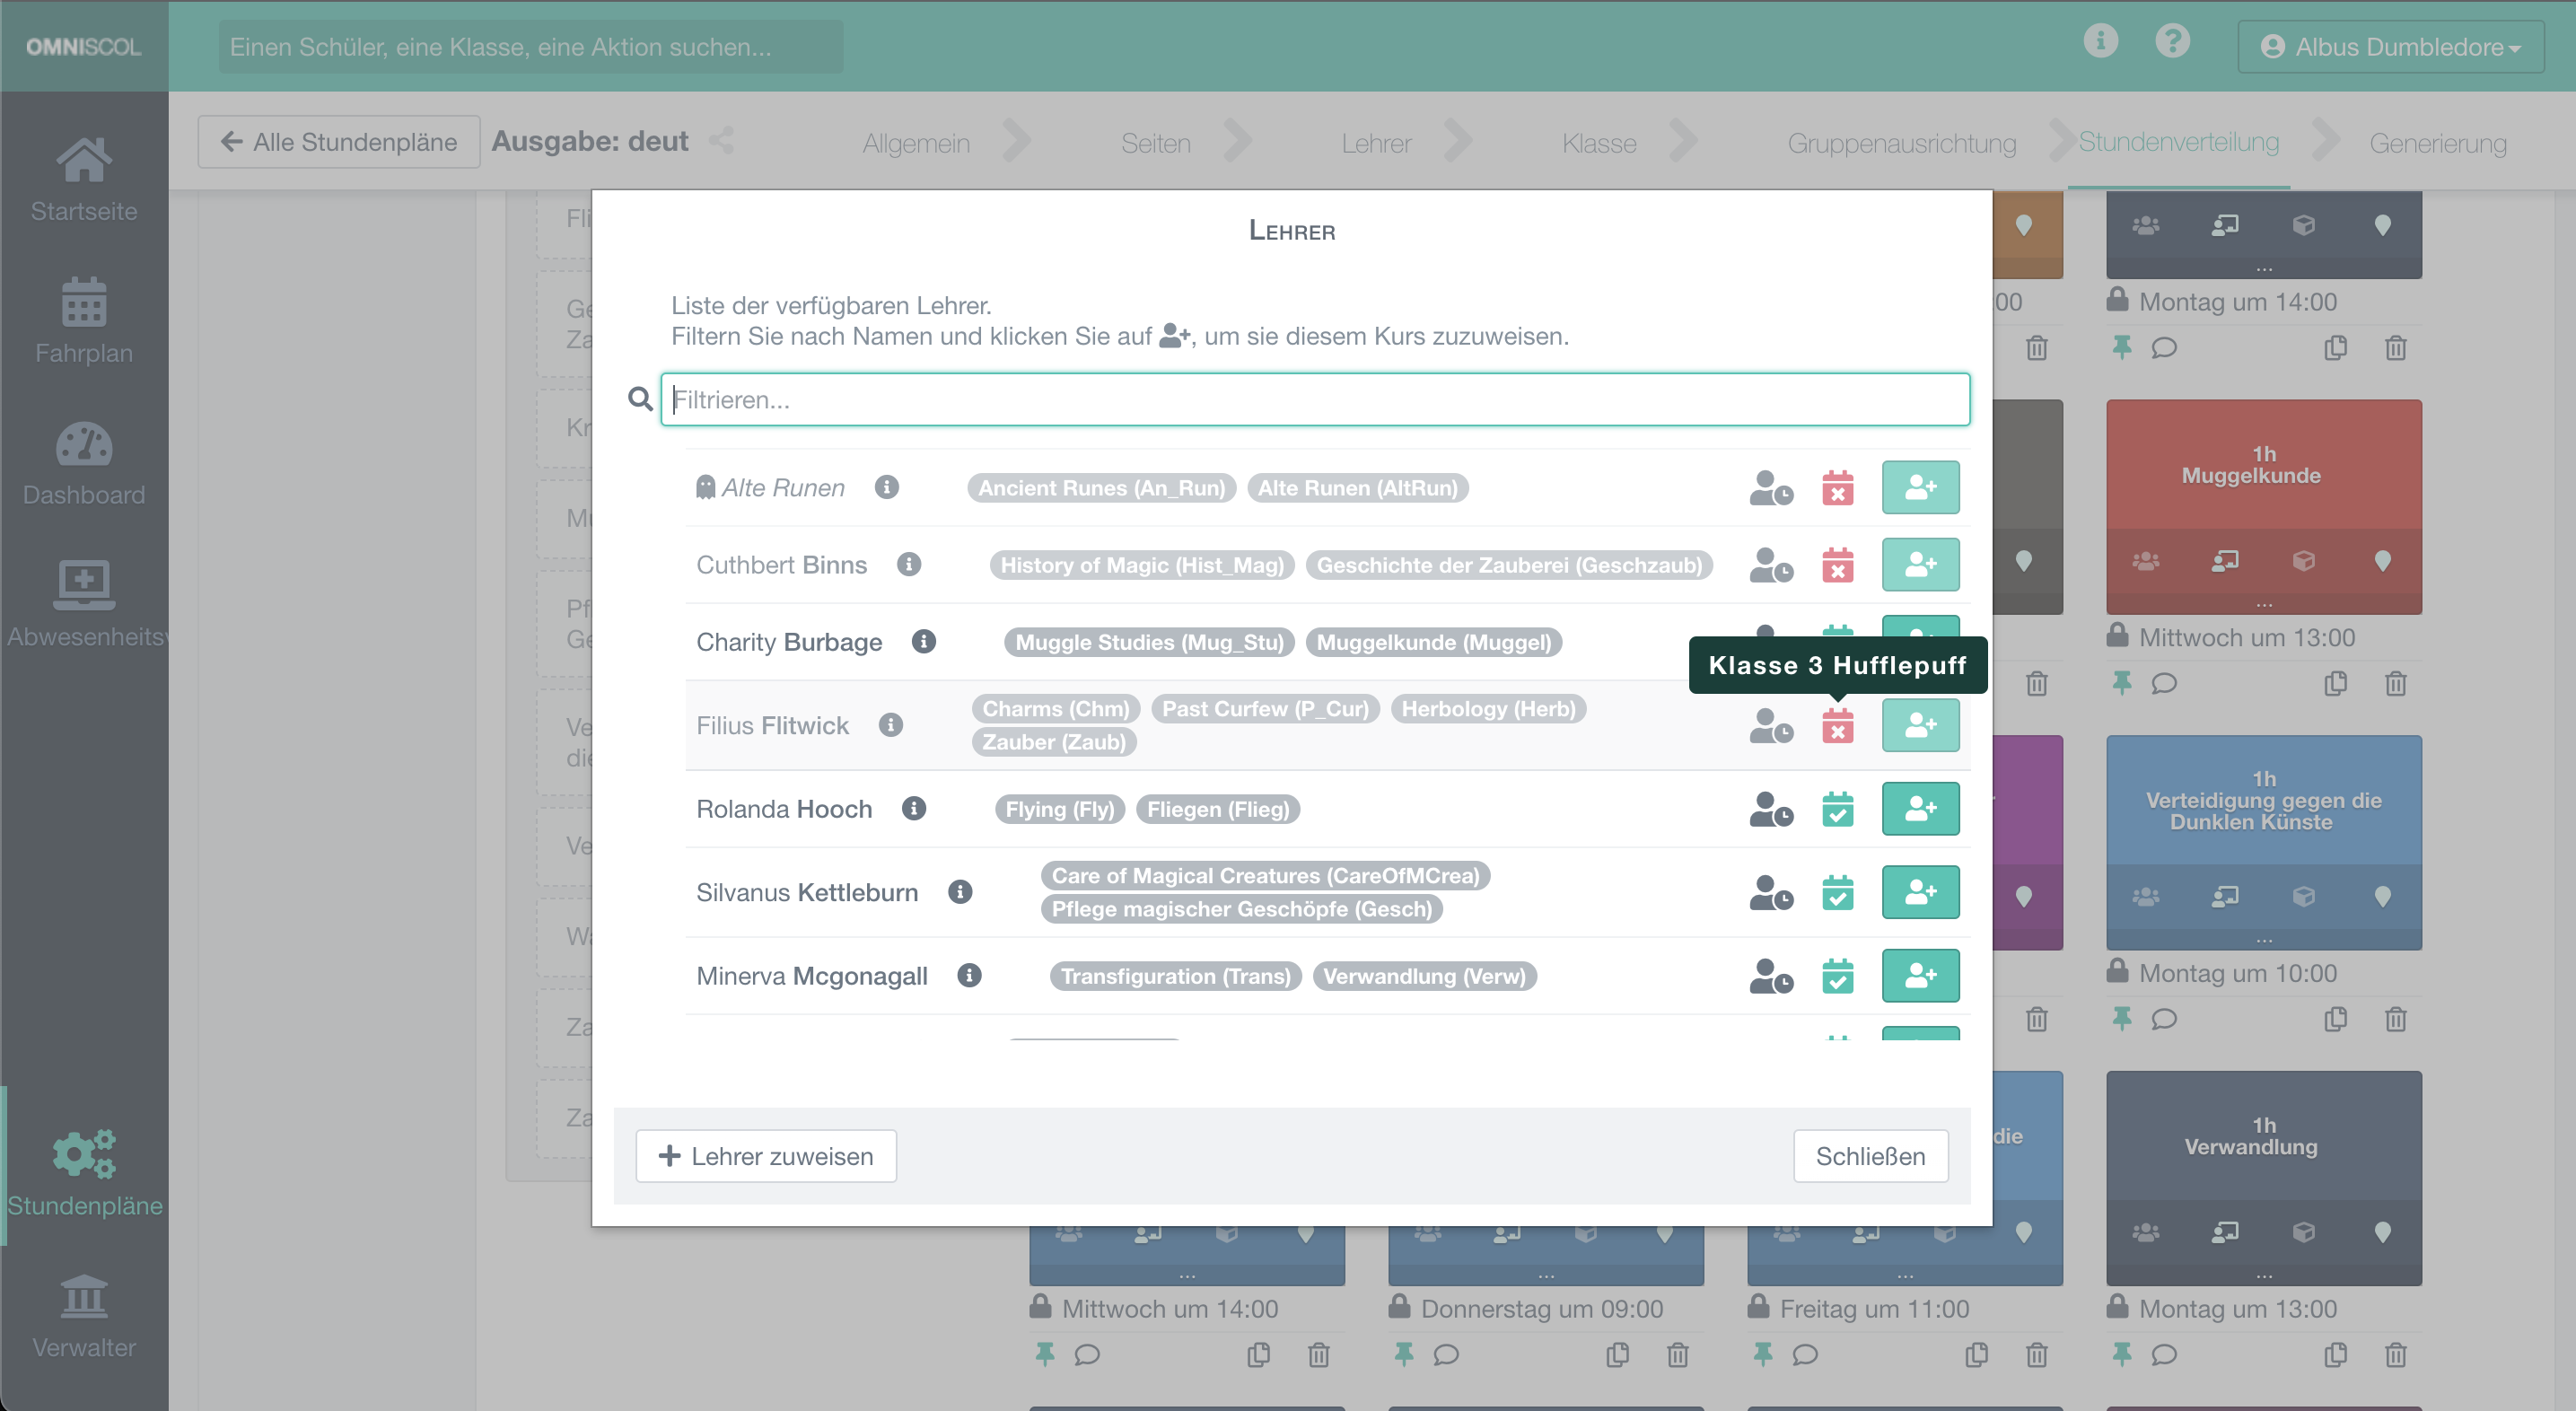Open availability calendar for Minerva Mcgonagall
Screen dimensions: 2576x1411
pyautogui.click(x=1837, y=976)
